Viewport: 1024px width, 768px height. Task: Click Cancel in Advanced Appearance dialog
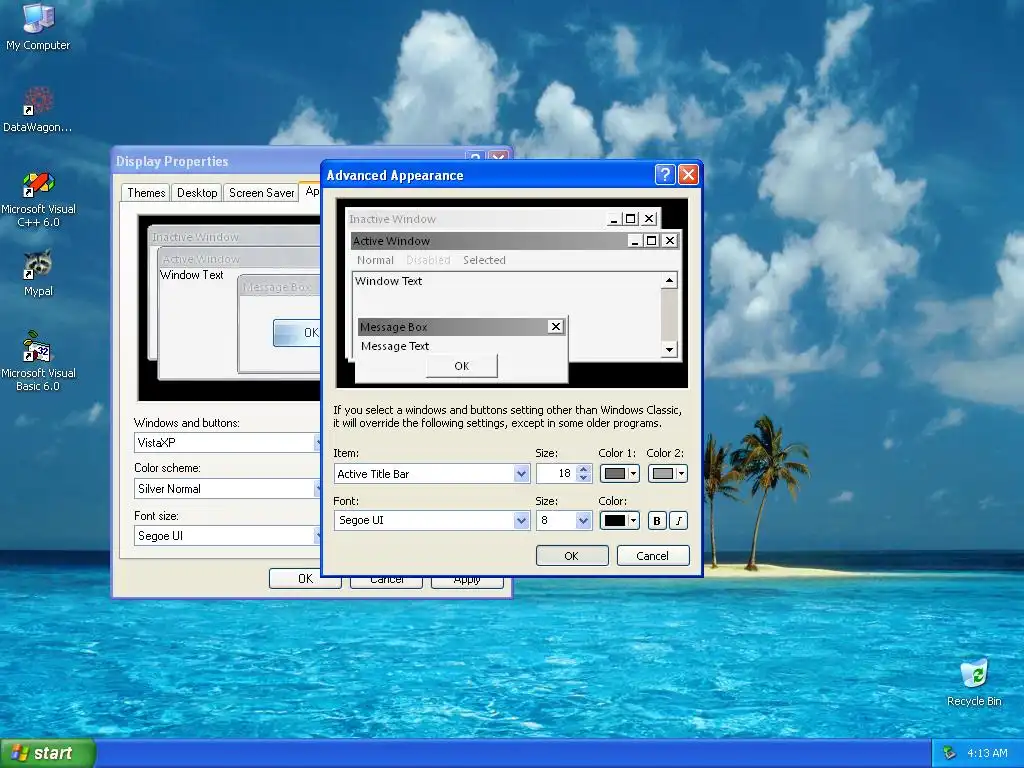point(652,556)
